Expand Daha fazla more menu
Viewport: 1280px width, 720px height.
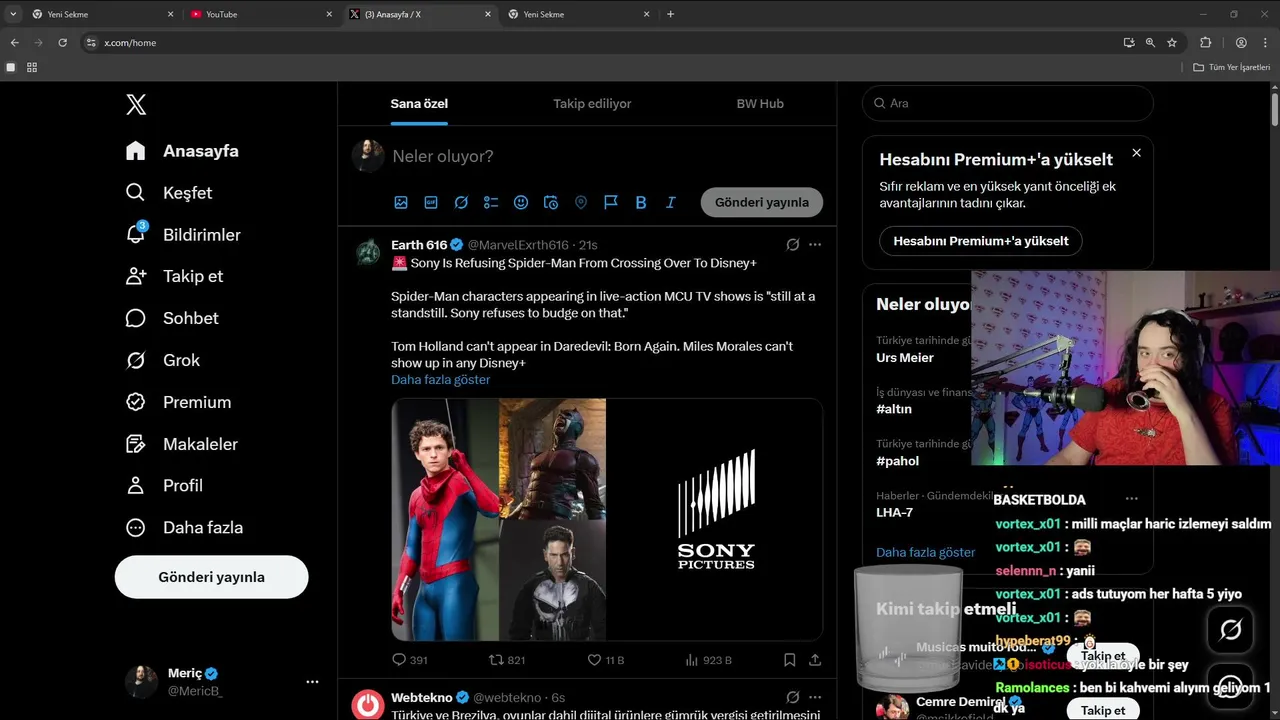[x=183, y=527]
